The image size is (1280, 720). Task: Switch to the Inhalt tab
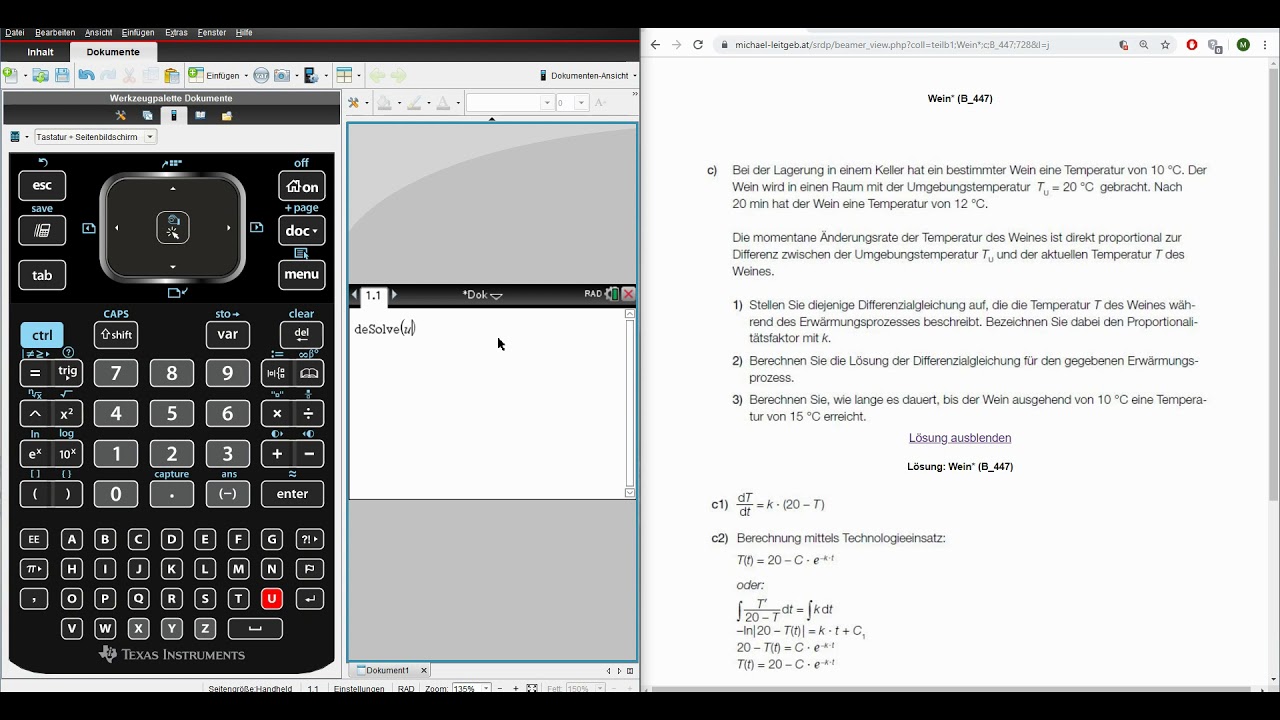(40, 52)
